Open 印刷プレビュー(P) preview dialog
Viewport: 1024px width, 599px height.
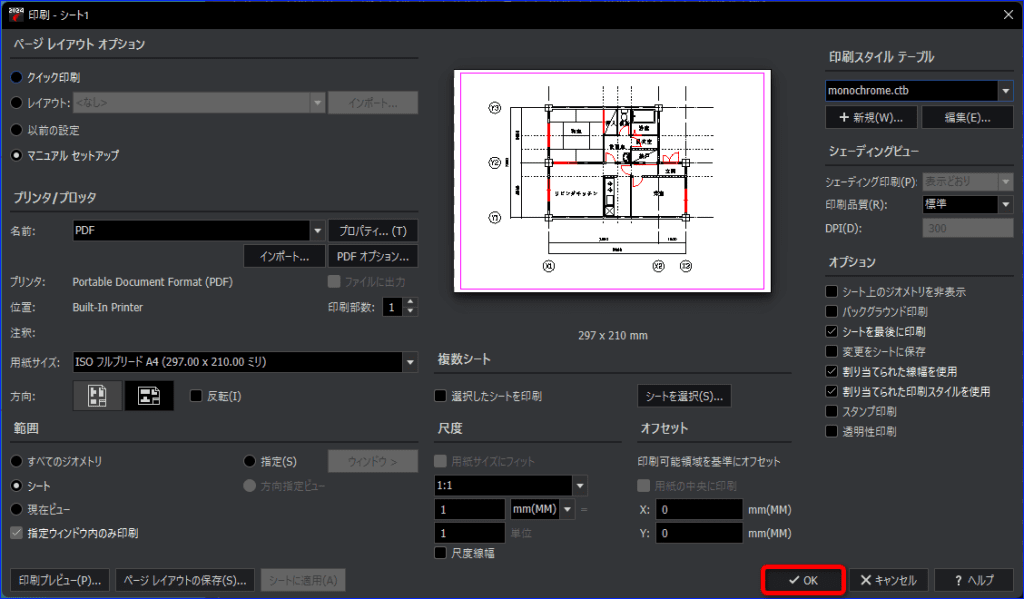(x=58, y=580)
